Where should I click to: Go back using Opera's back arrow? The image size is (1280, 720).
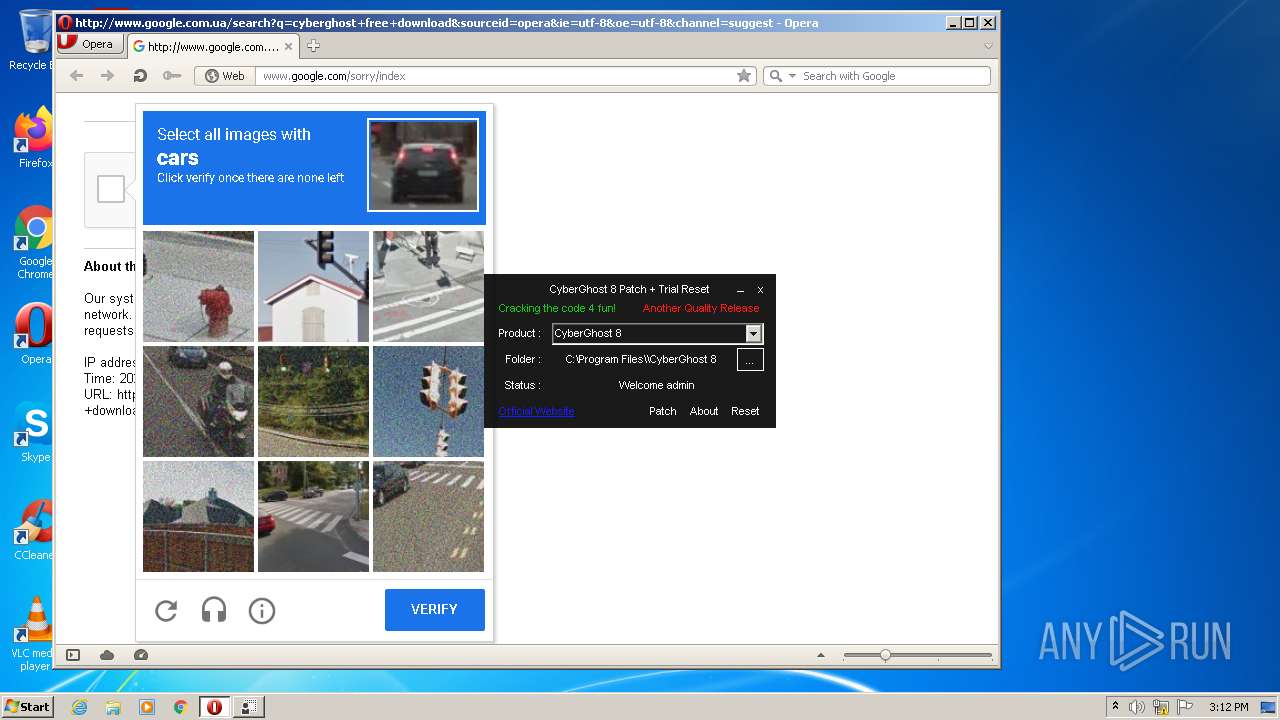[76, 76]
